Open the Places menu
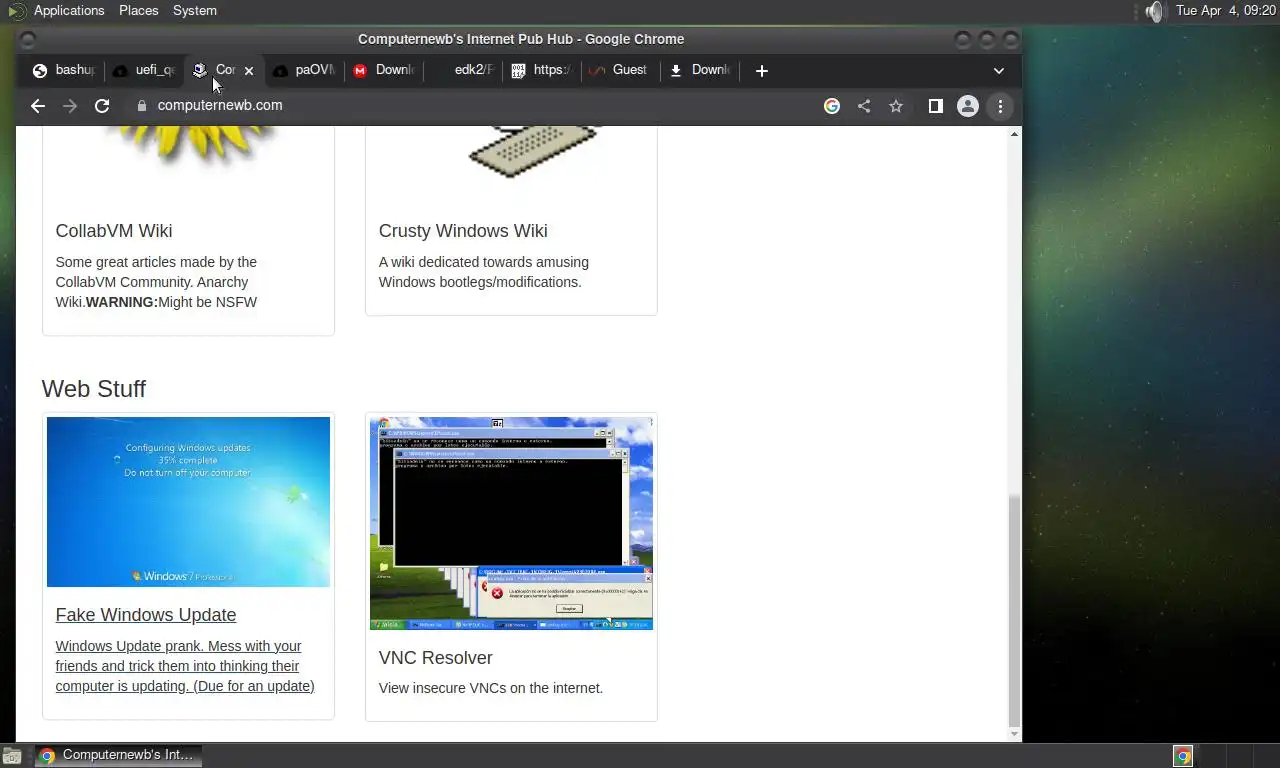The image size is (1280, 768). [139, 10]
